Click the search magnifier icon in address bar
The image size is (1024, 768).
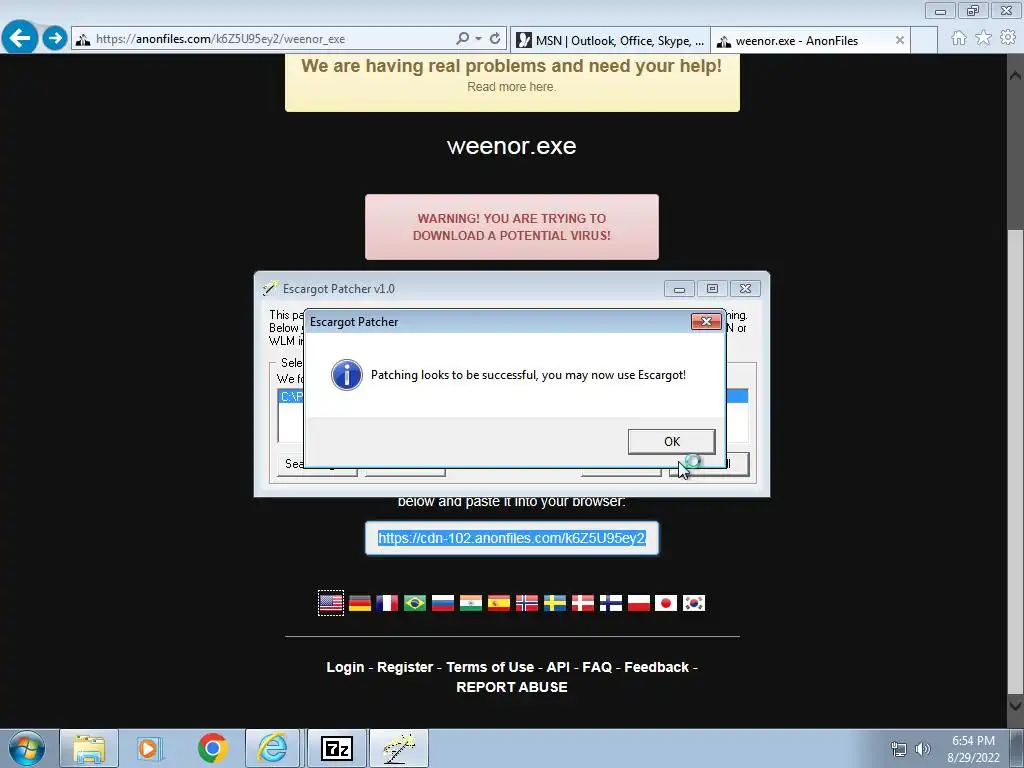[462, 39]
